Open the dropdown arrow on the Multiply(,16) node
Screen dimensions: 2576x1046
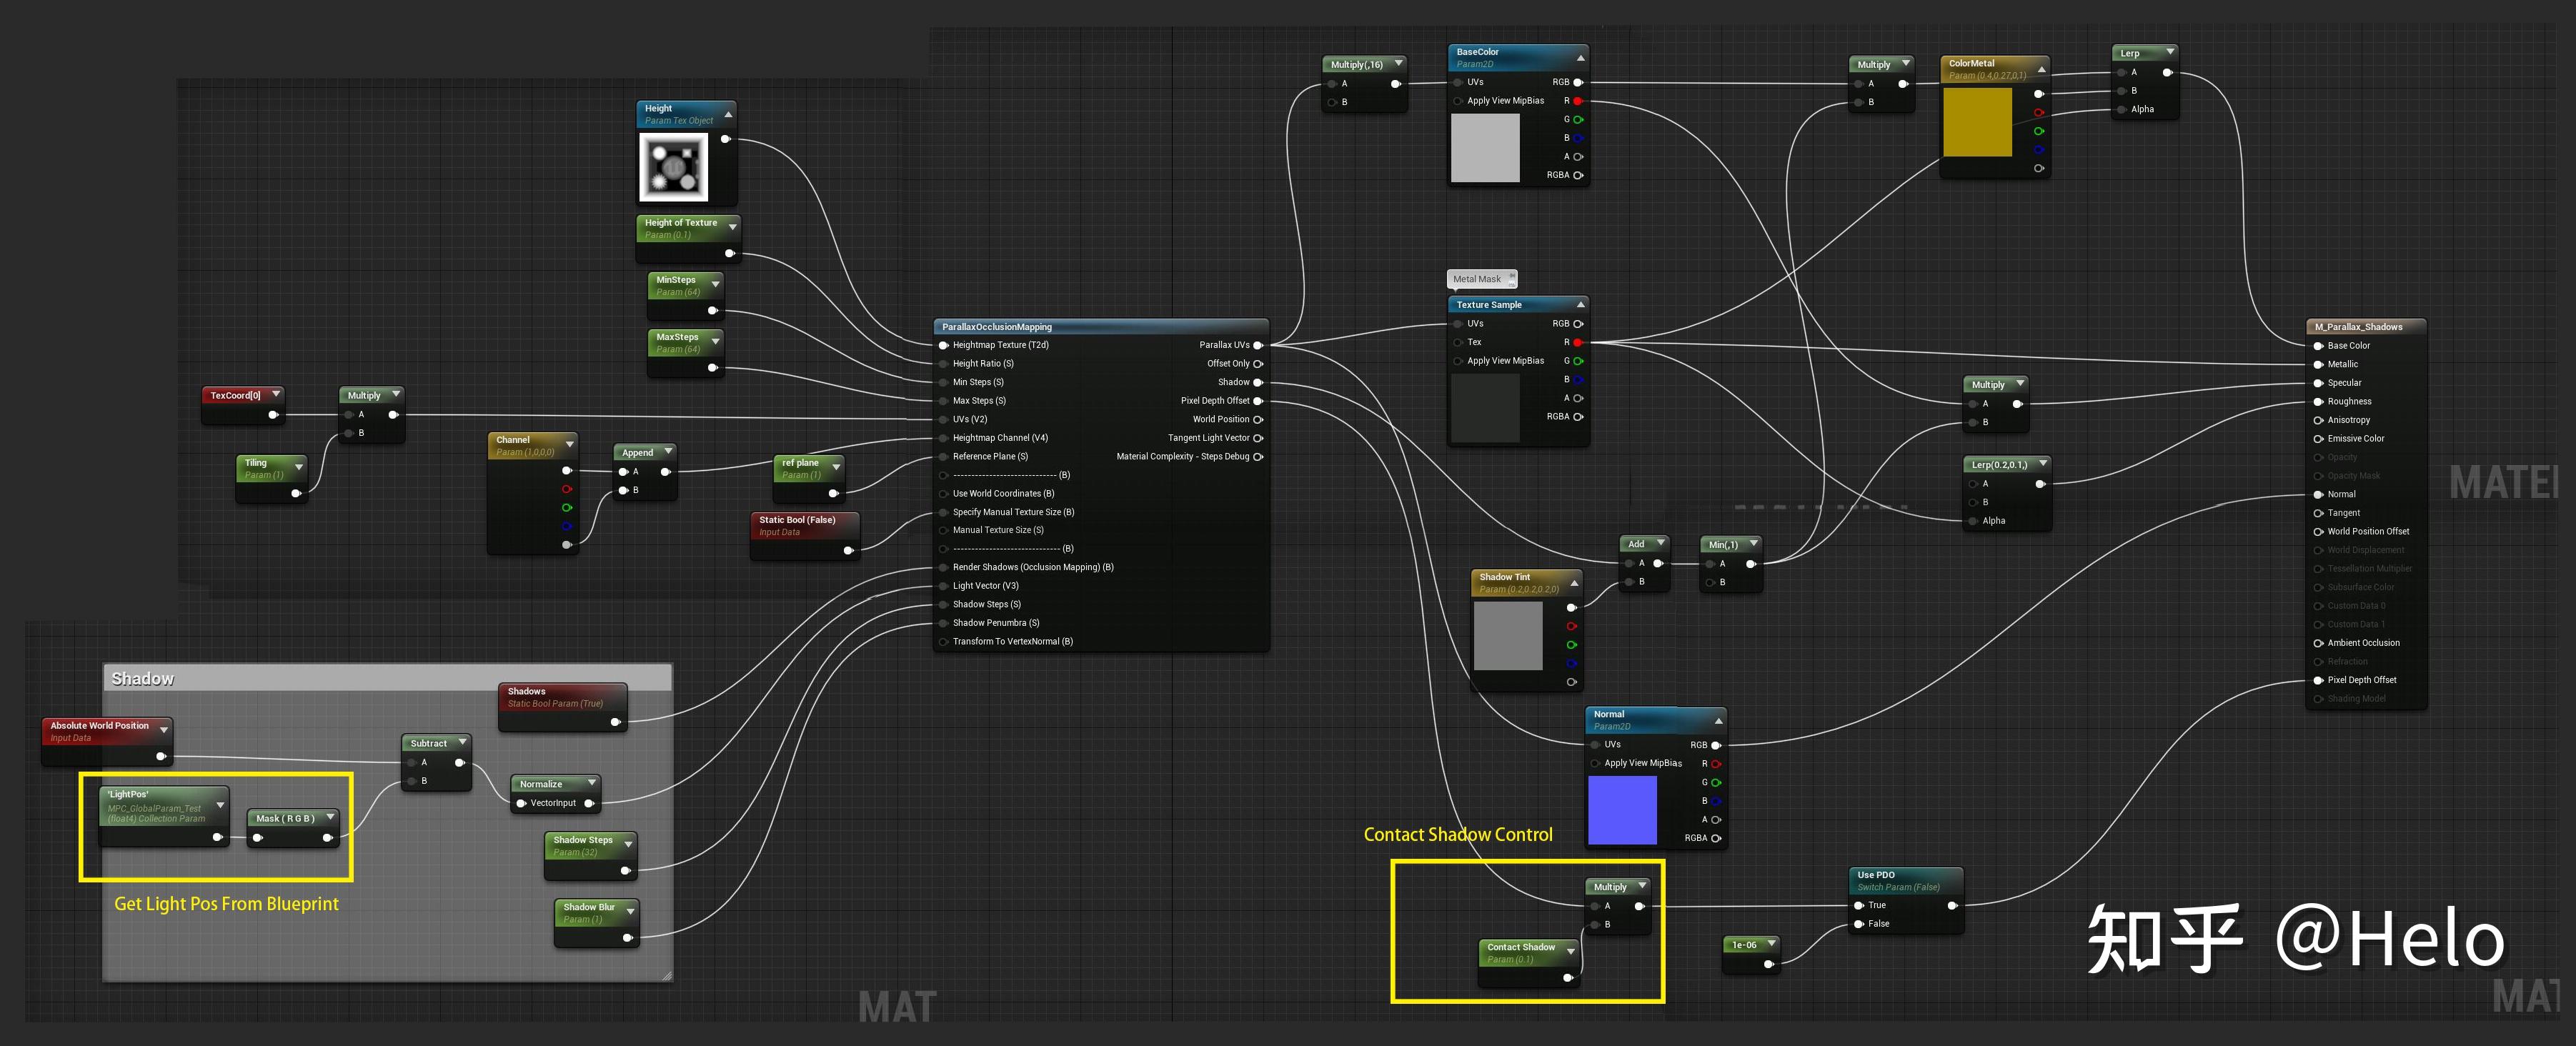(1398, 63)
